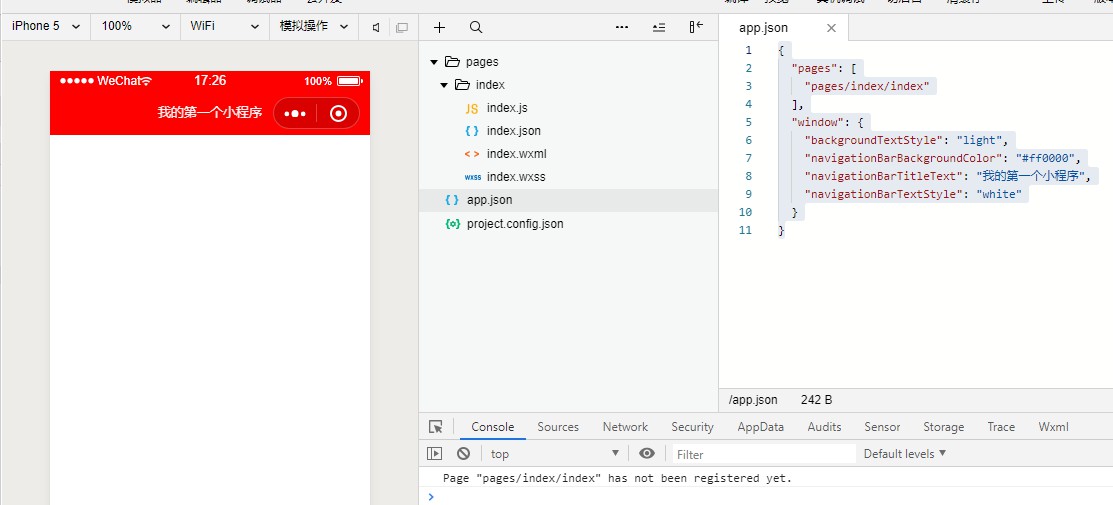The width and height of the screenshot is (1113, 505).
Task: Click the simulator capsule close circle button
Action: 338,113
